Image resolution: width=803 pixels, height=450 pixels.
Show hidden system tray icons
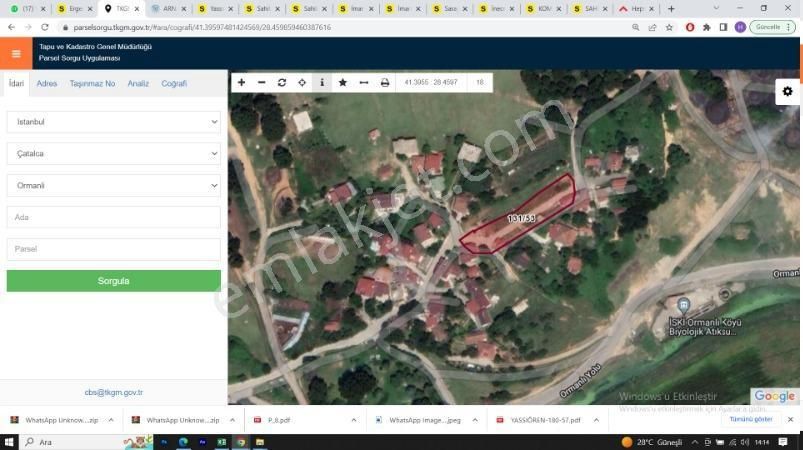[x=694, y=442]
